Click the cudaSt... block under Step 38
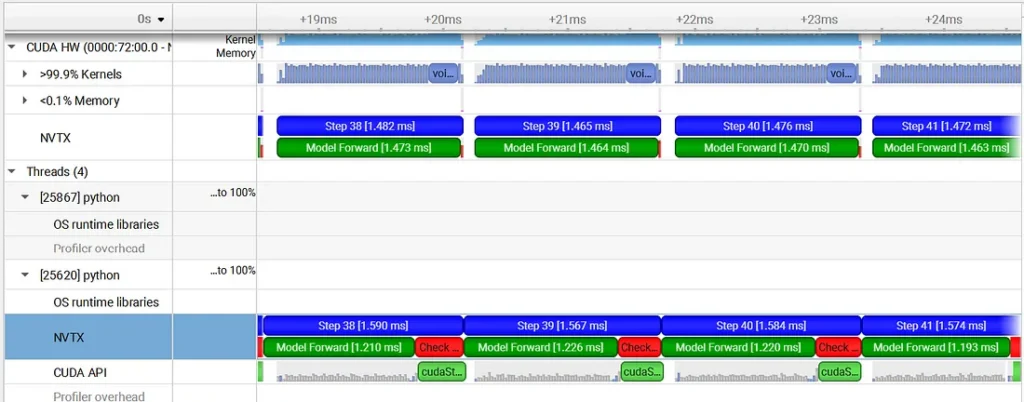Viewport: 1024px width, 402px height. coord(440,372)
